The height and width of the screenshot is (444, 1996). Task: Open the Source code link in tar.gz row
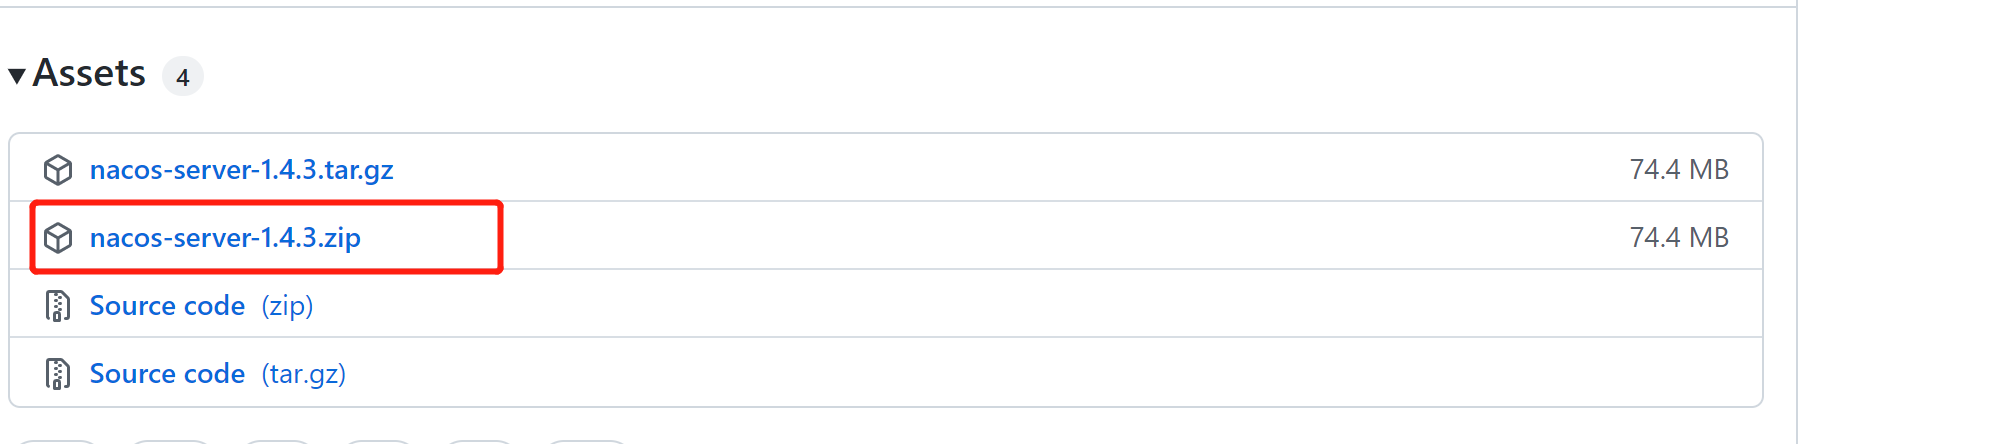coord(167,374)
